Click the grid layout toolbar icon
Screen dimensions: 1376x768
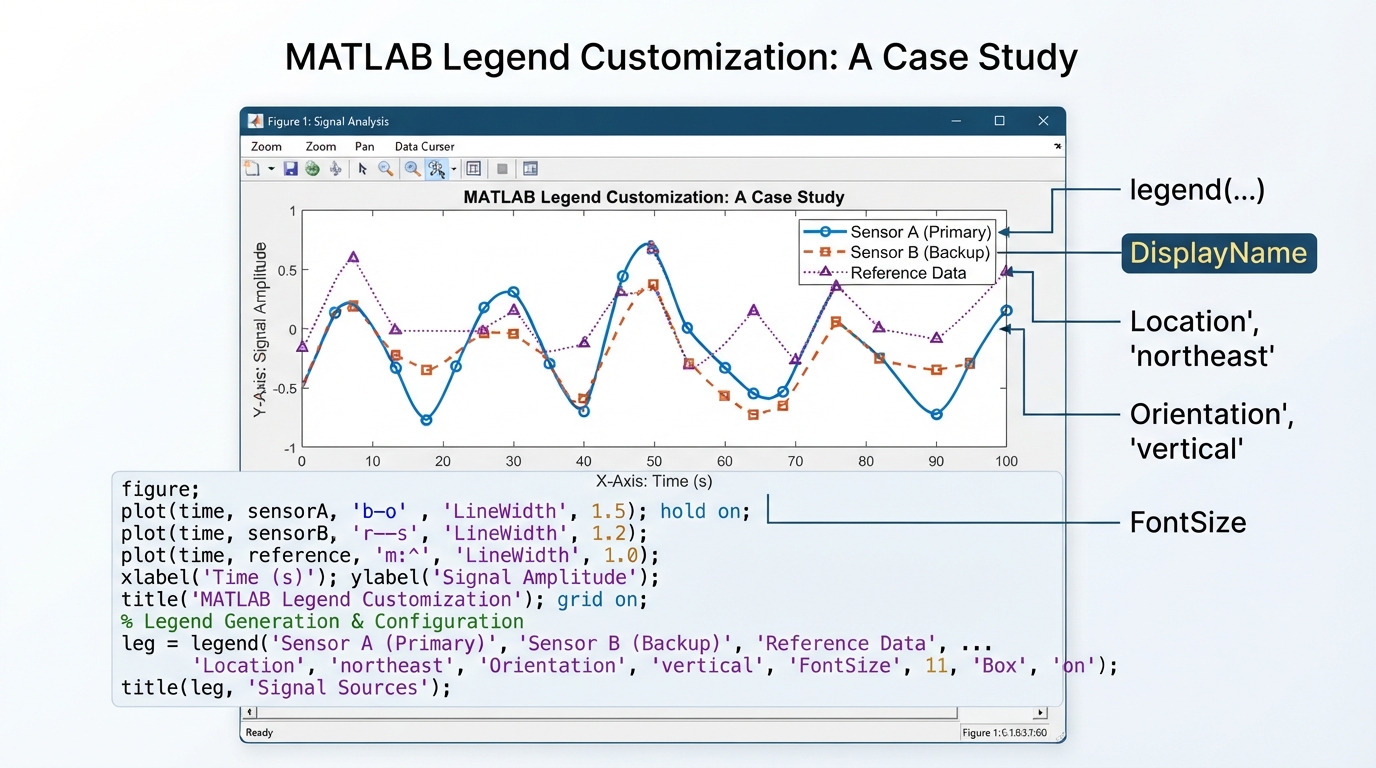474,169
